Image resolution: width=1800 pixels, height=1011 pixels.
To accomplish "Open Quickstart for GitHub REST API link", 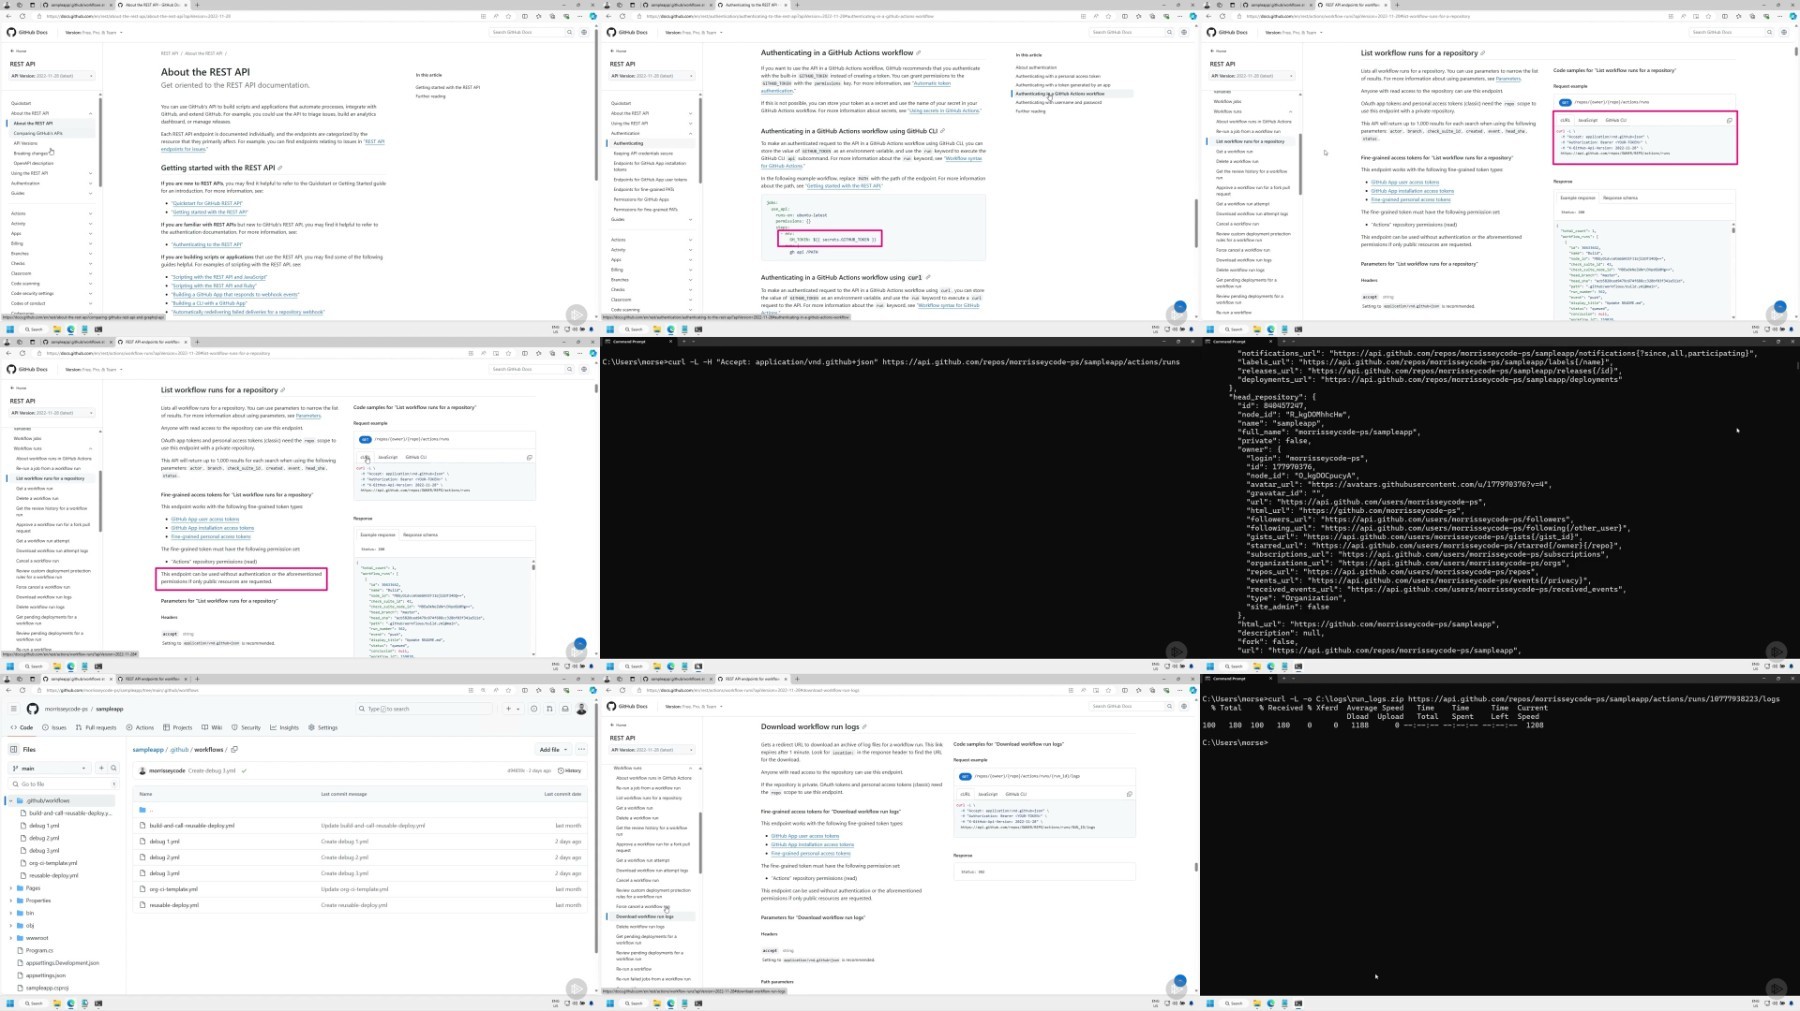I will pyautogui.click(x=207, y=203).
